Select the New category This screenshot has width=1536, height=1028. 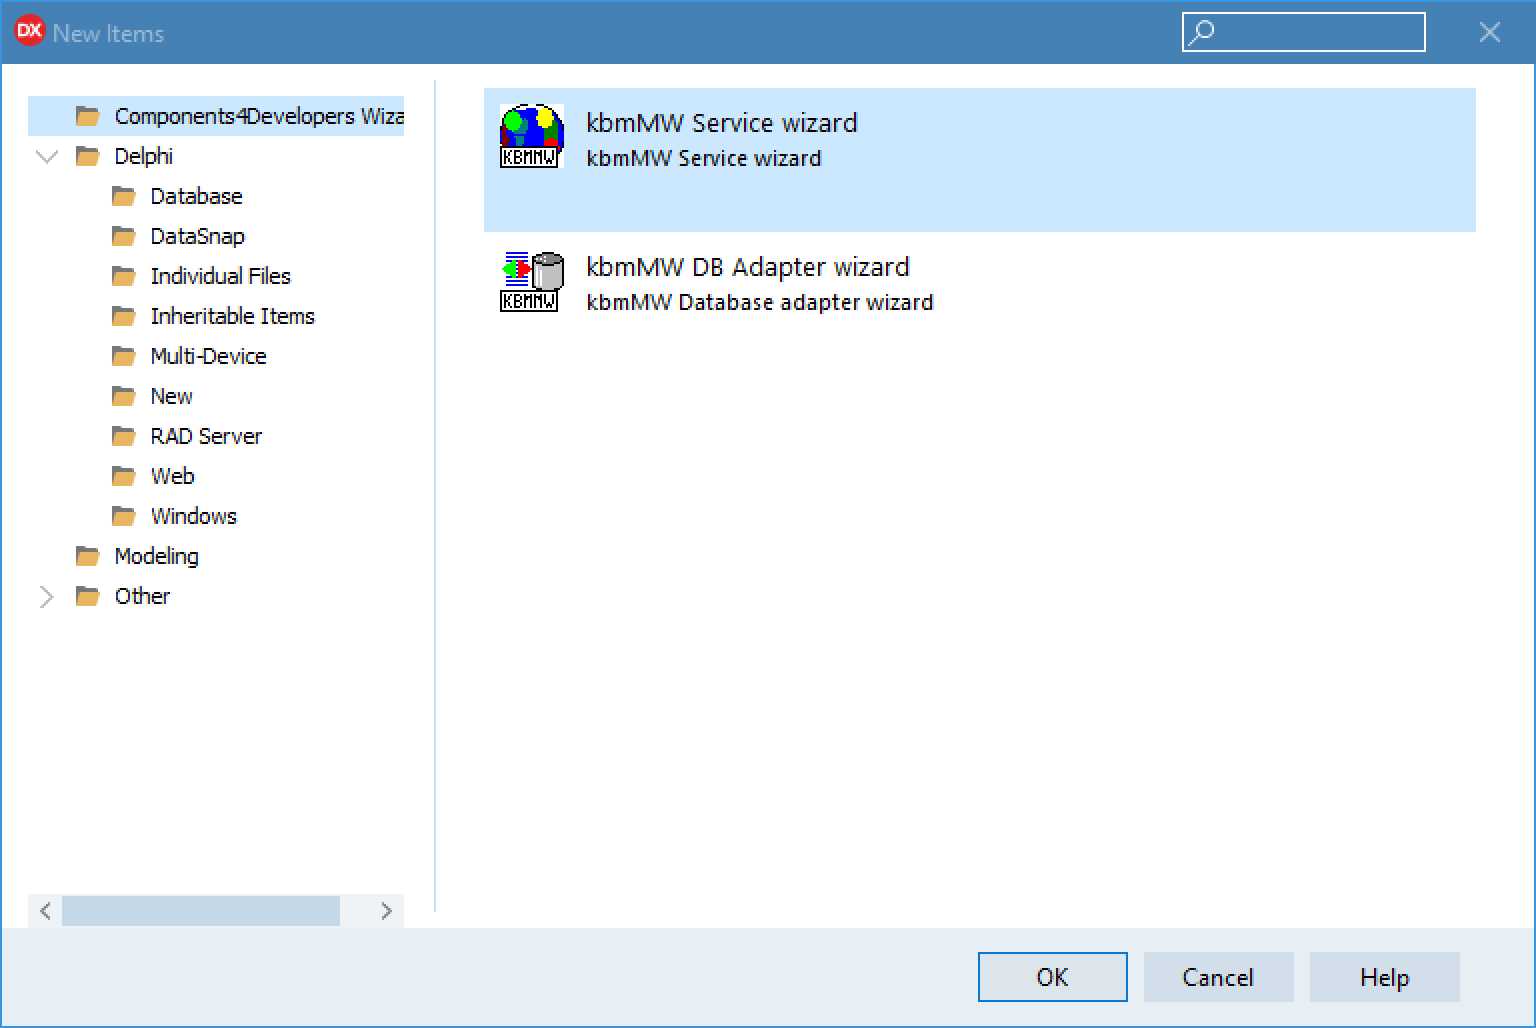(171, 396)
